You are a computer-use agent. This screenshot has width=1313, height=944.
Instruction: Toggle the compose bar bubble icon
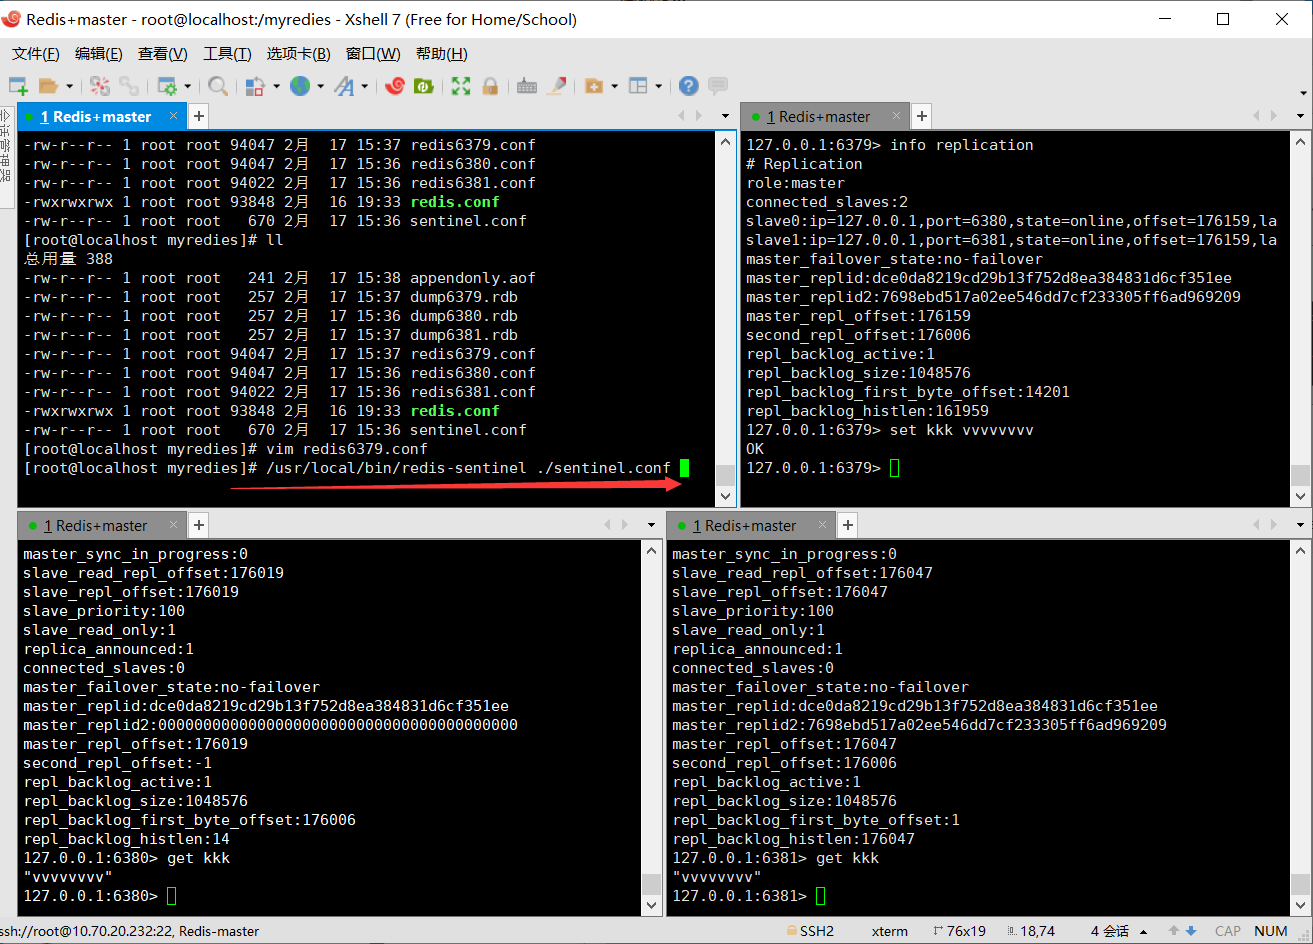click(x=716, y=85)
